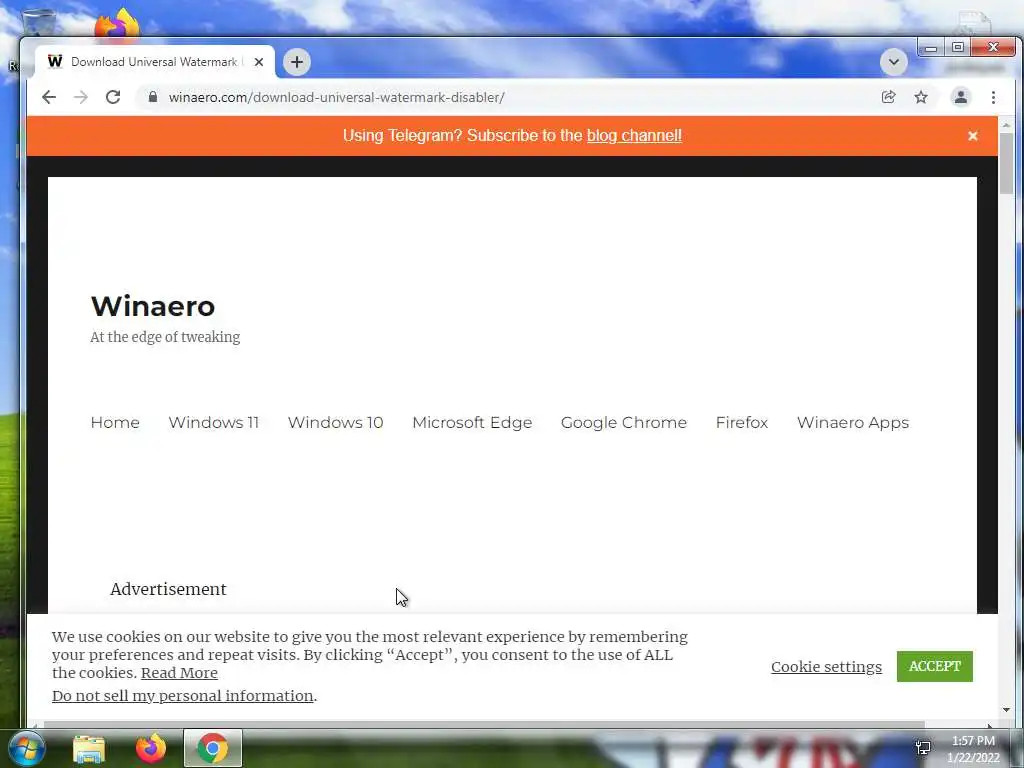Go to the Google Chrome section
1024x768 pixels.
pyautogui.click(x=624, y=423)
